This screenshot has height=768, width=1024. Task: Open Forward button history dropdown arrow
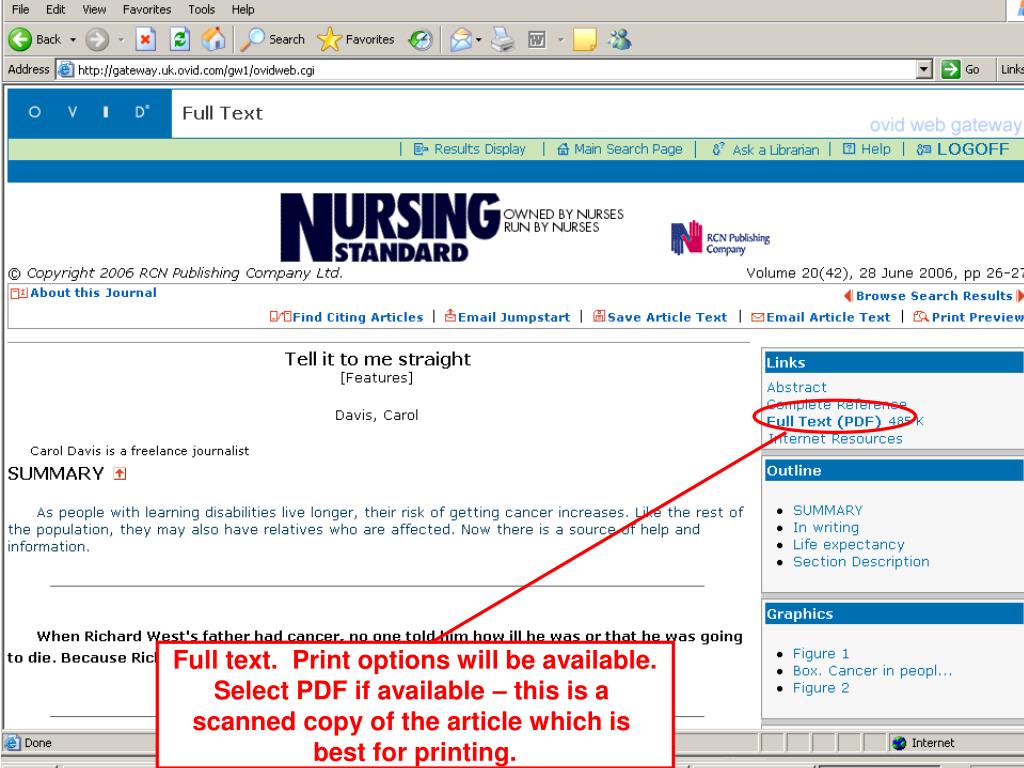tap(121, 40)
